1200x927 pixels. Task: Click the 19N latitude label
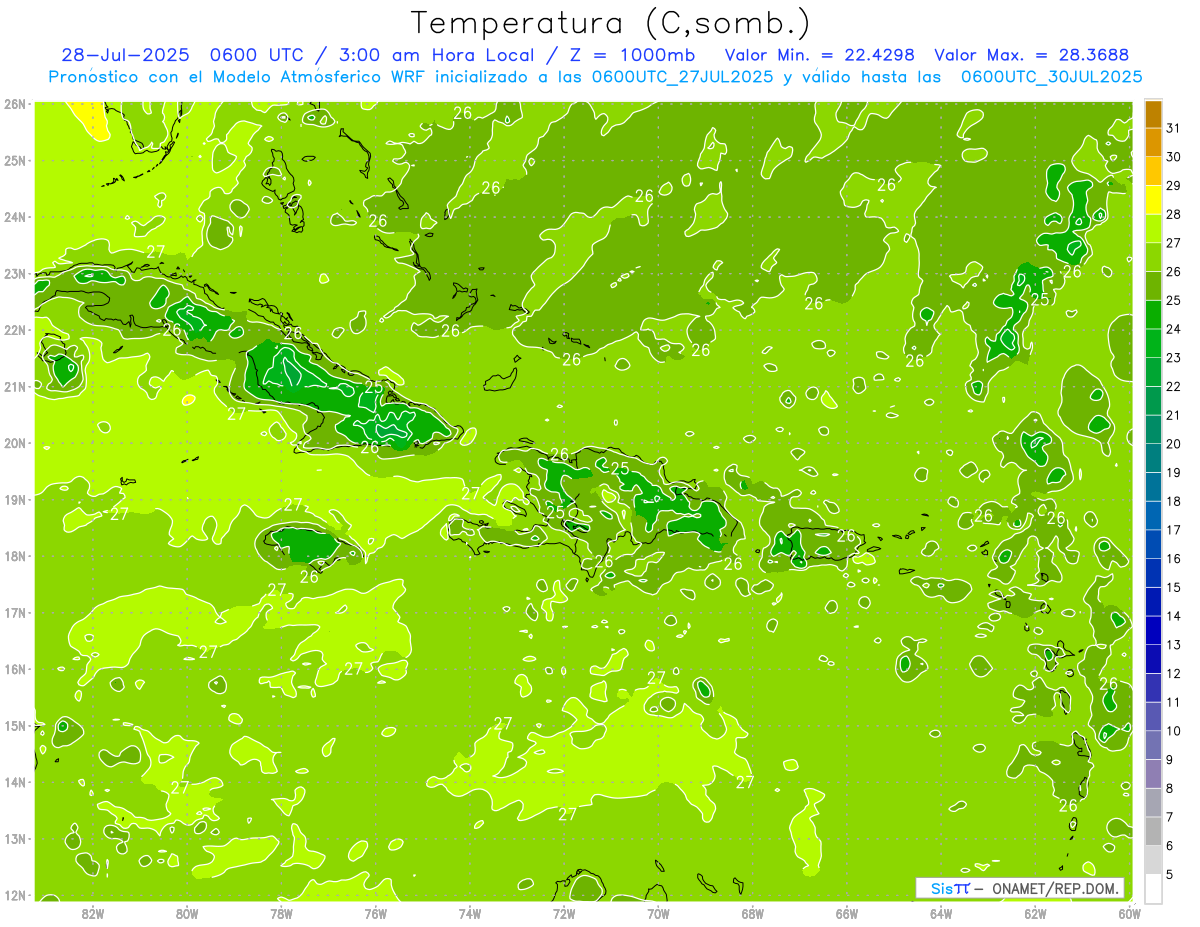pos(15,500)
